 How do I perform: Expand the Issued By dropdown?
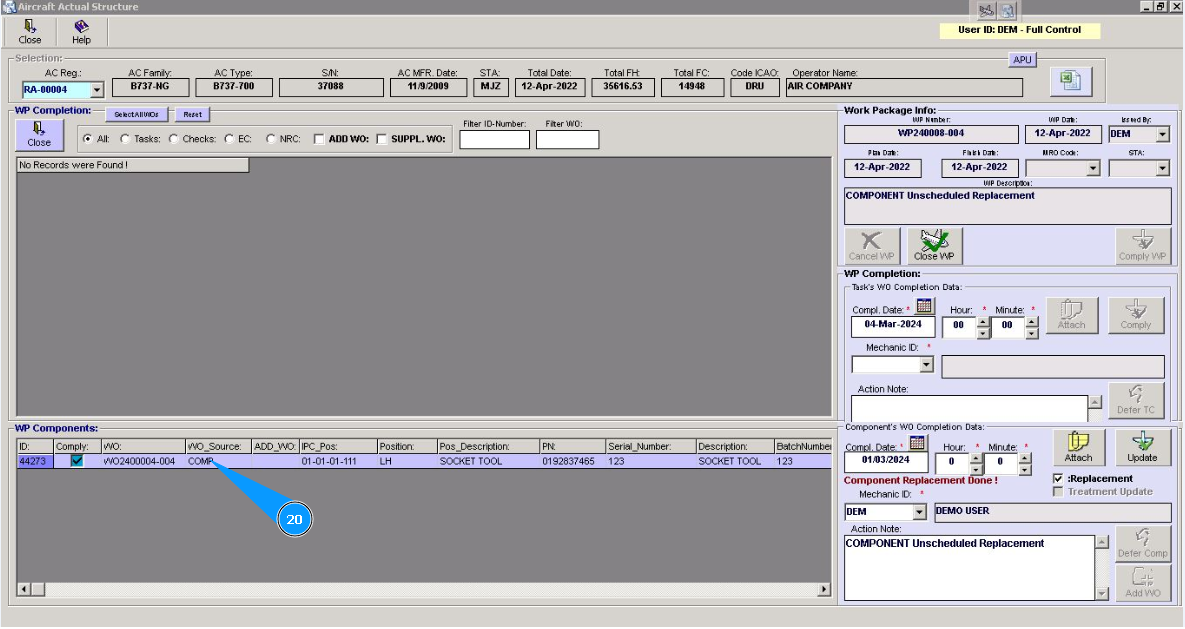[1162, 134]
